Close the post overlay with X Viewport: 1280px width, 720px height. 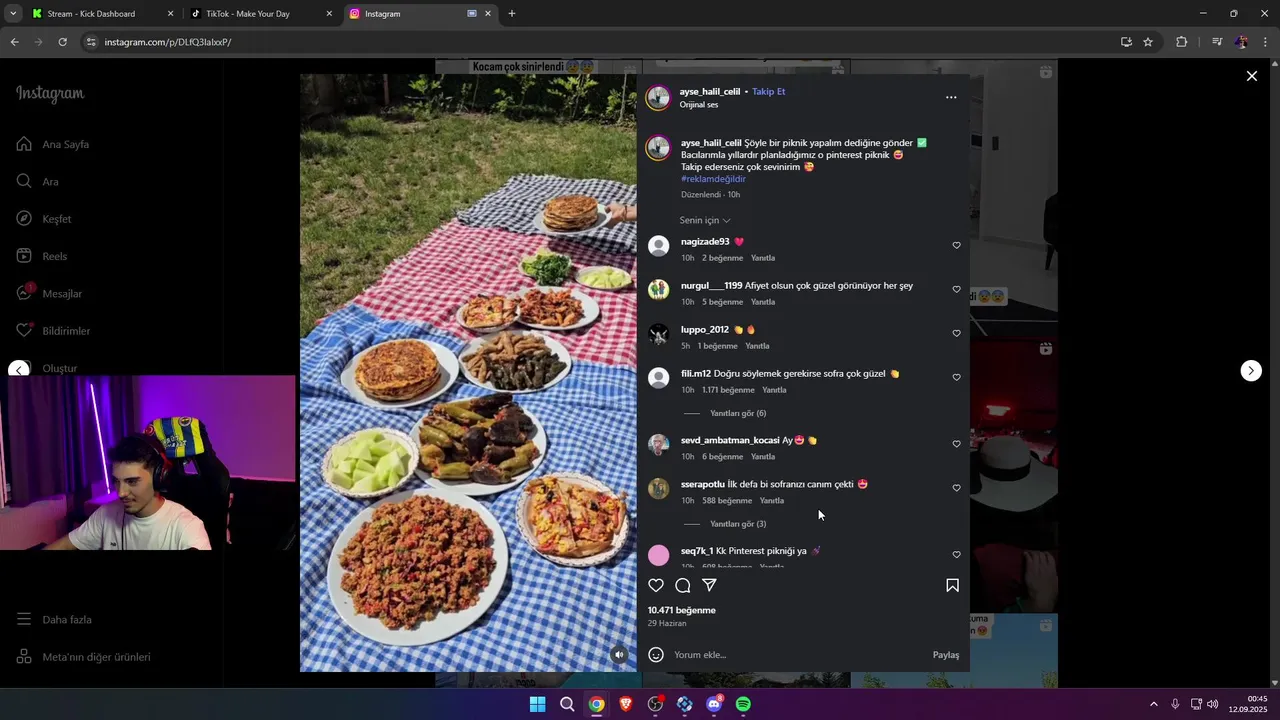tap(1251, 76)
